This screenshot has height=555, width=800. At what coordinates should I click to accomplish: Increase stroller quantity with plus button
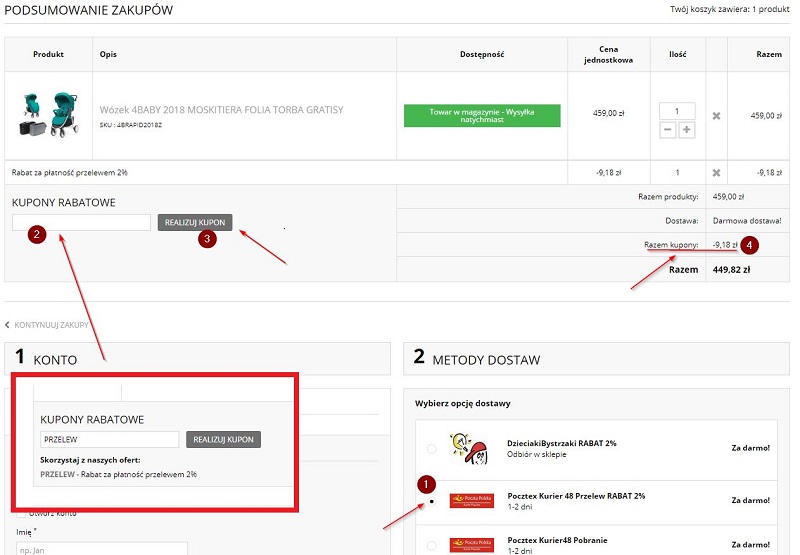click(687, 130)
